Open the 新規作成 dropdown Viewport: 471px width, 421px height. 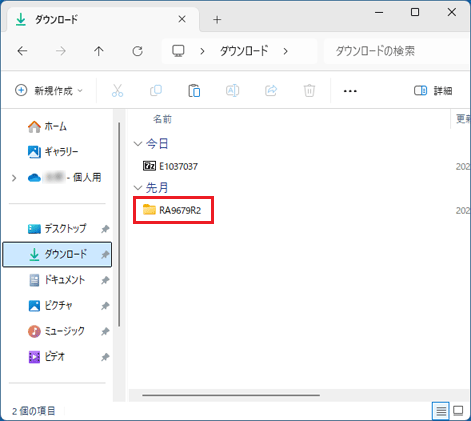[x=49, y=91]
